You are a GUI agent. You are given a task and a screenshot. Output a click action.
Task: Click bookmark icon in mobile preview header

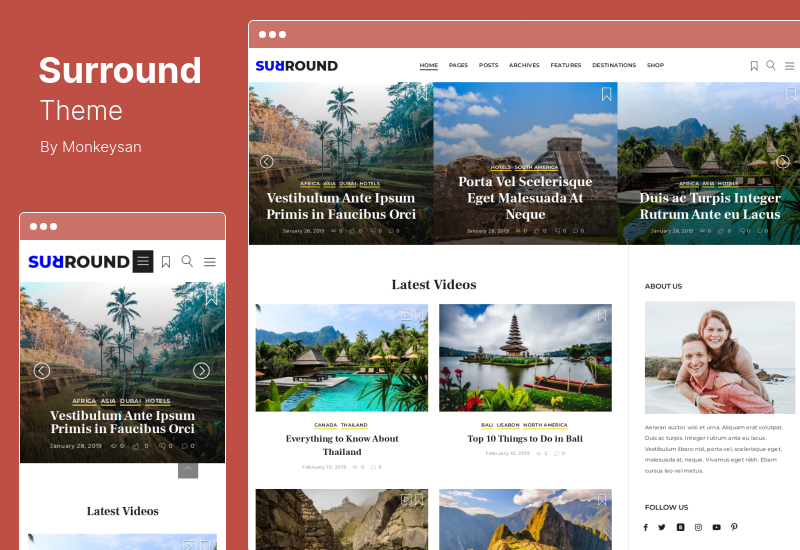(x=166, y=262)
